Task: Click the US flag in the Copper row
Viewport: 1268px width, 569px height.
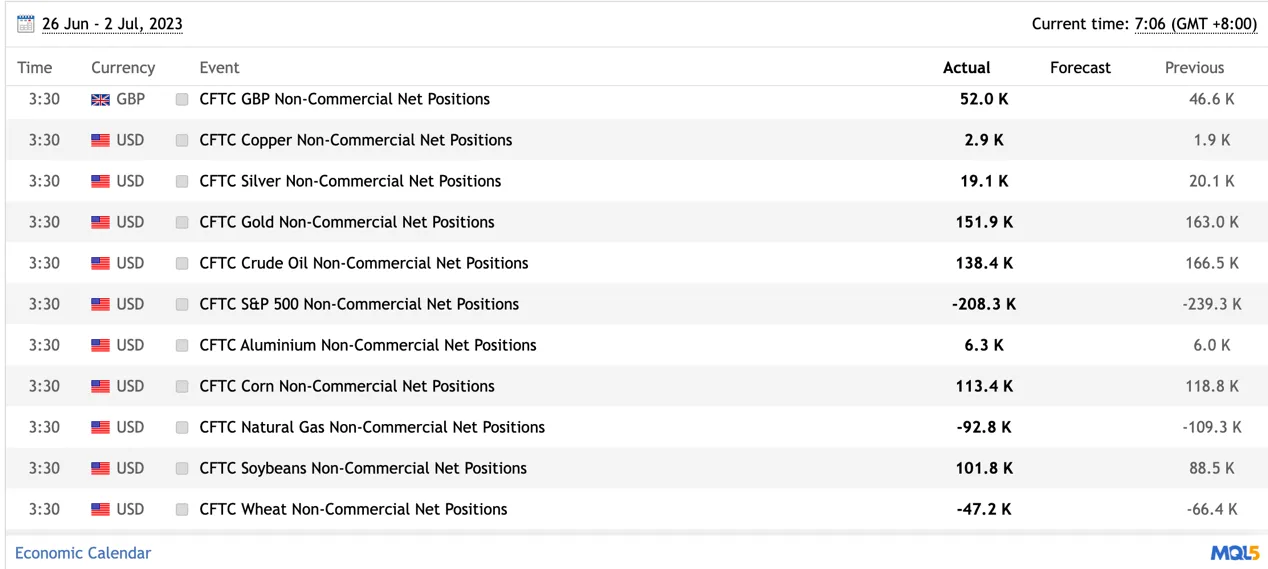Action: coord(101,141)
